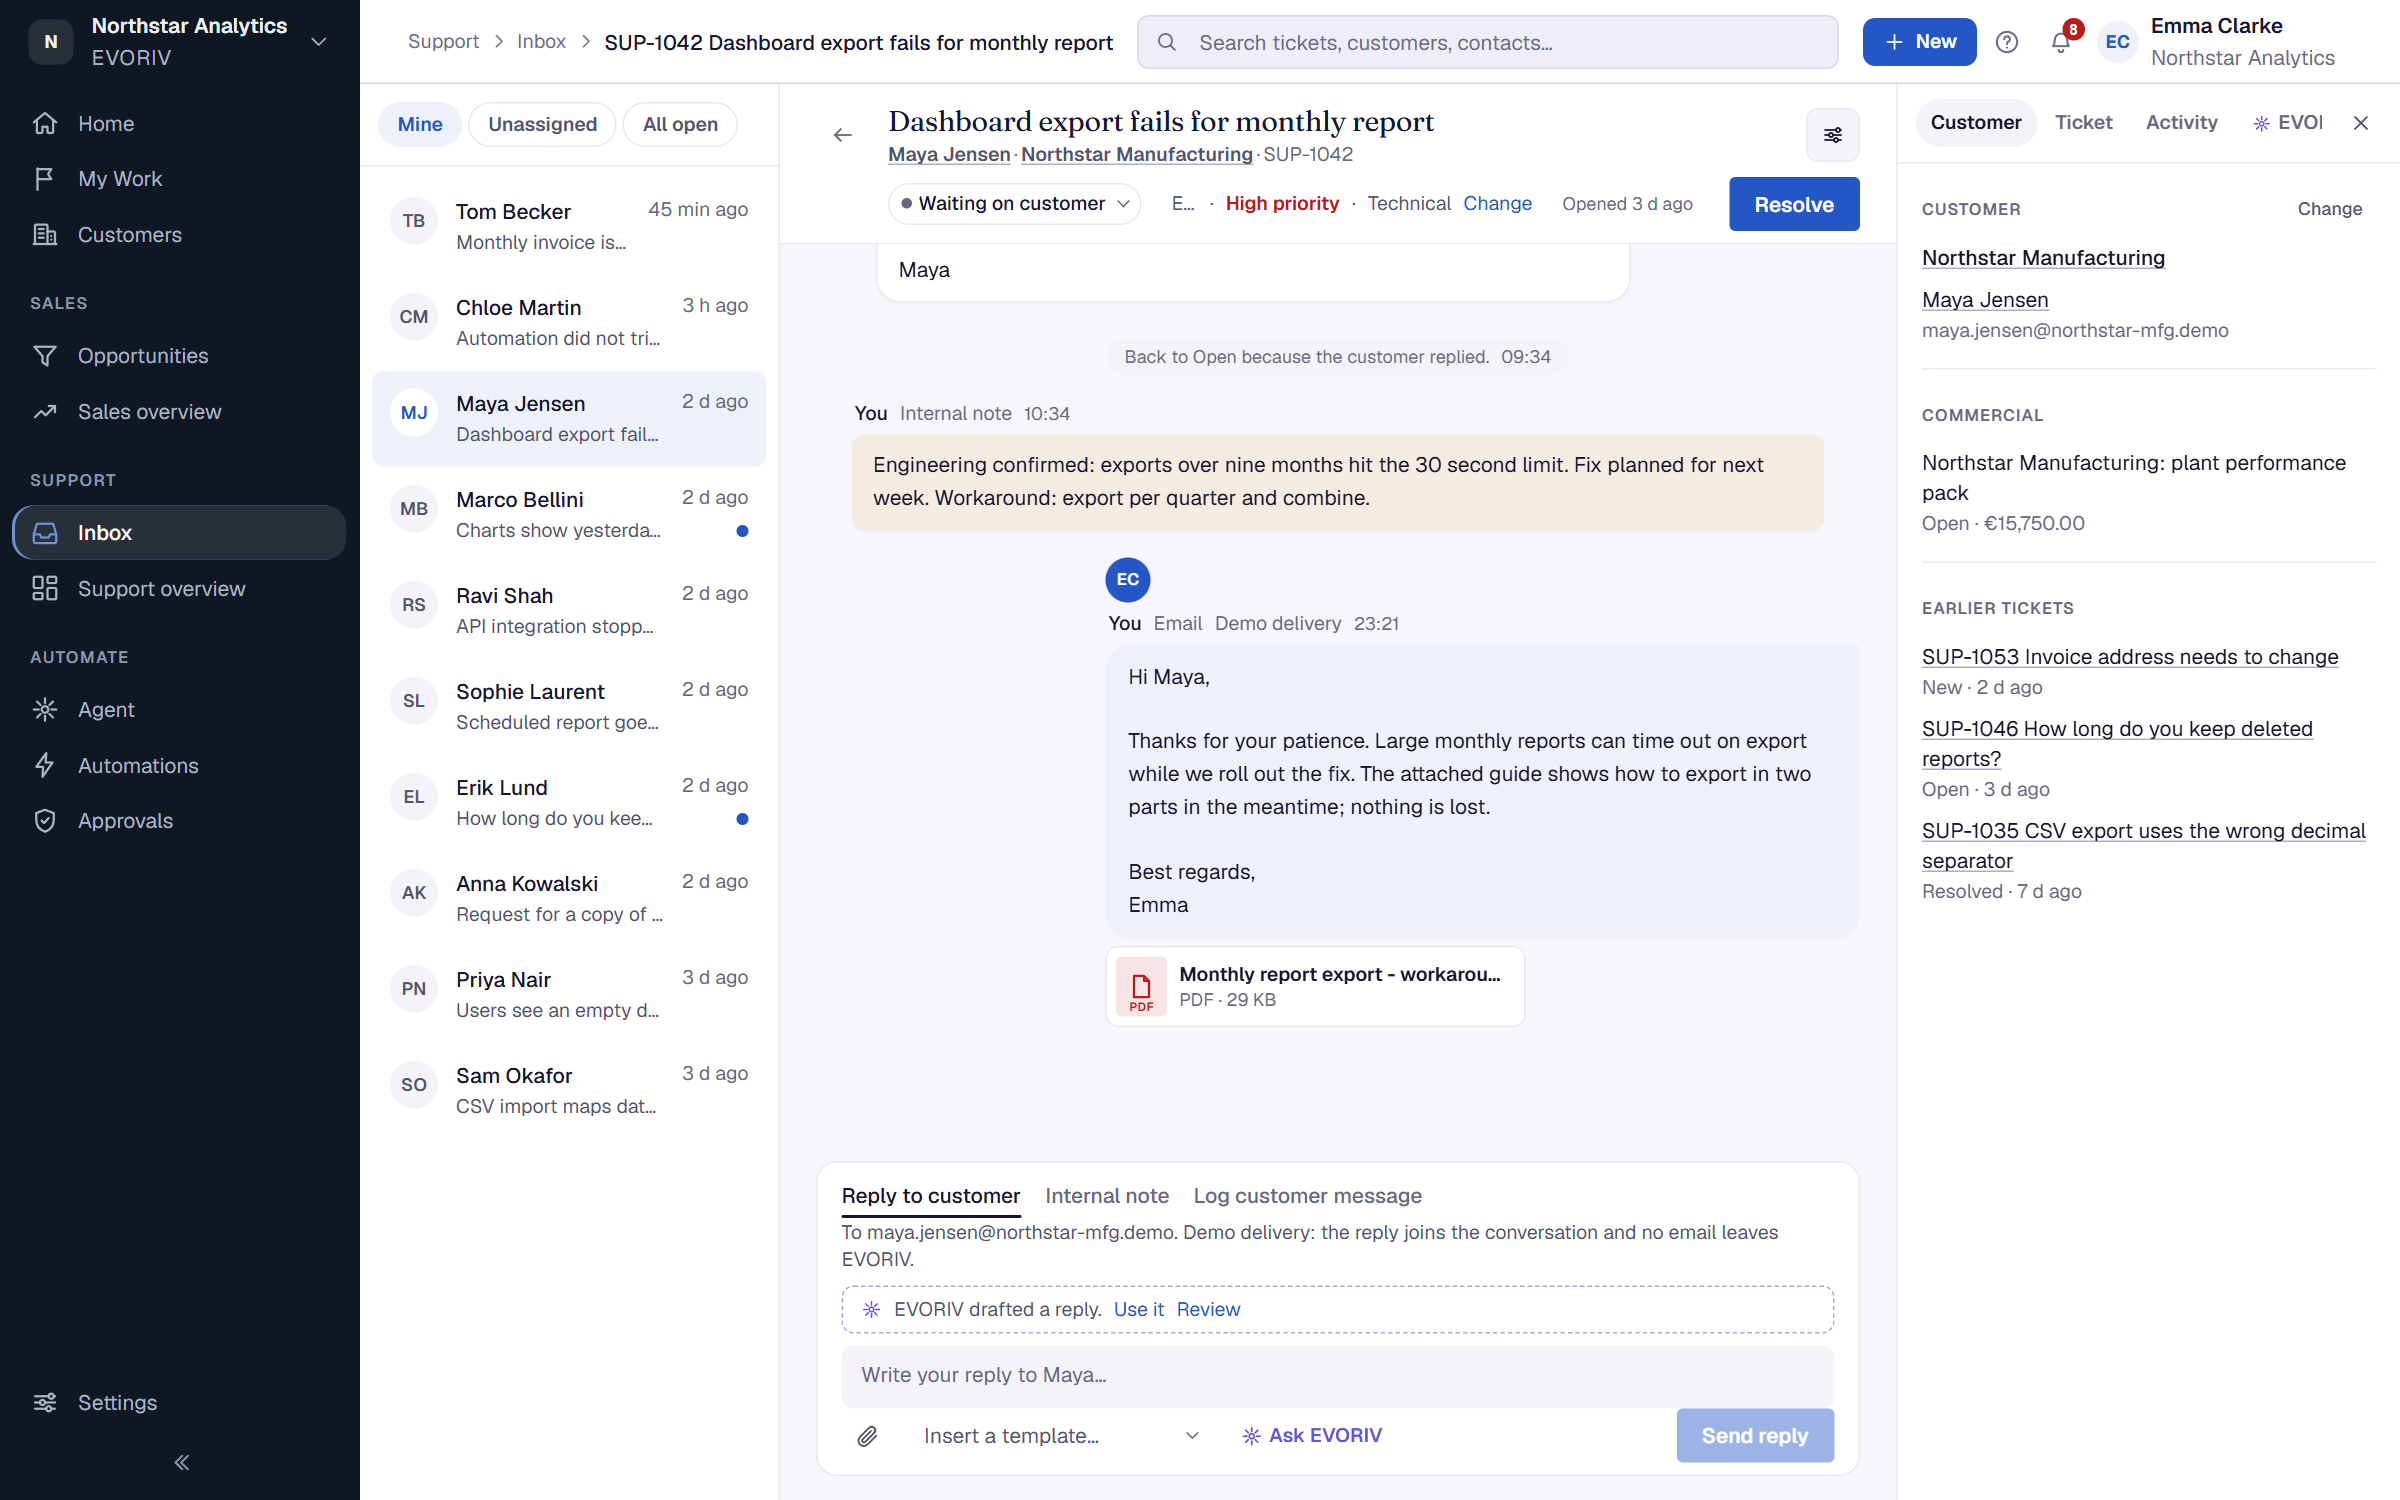Open Approvals shield icon

[45, 821]
